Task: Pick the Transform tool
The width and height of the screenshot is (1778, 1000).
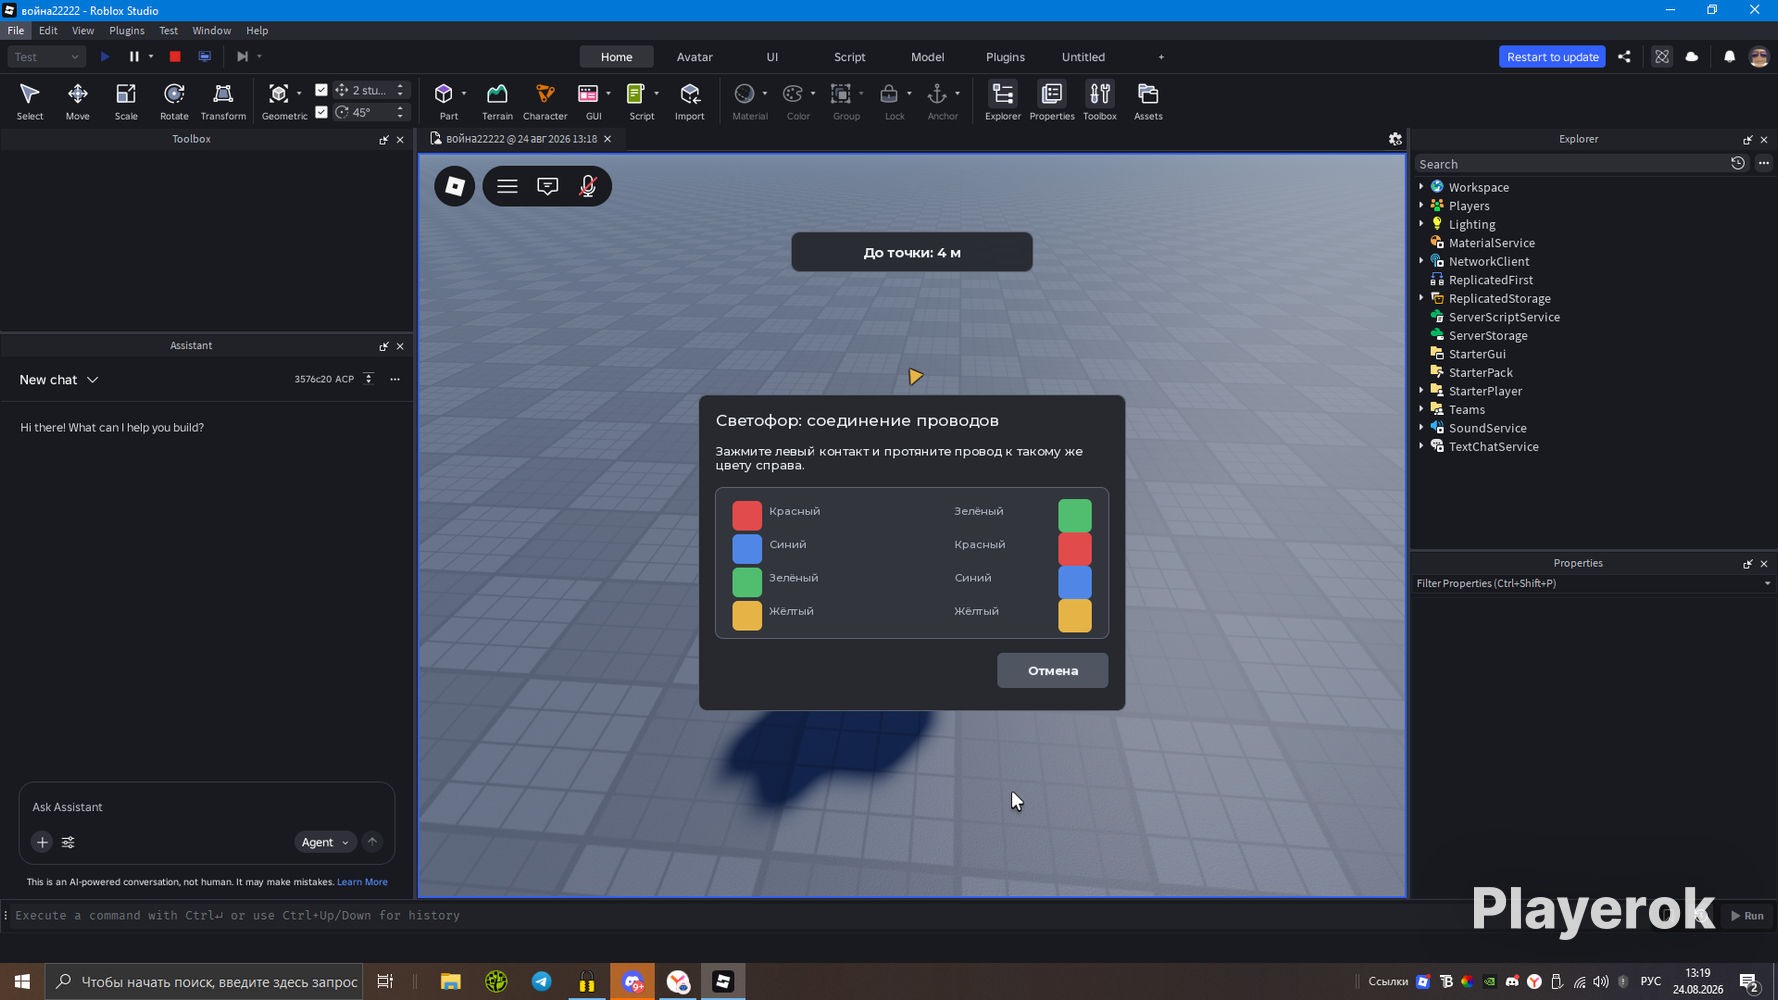Action: [223, 101]
